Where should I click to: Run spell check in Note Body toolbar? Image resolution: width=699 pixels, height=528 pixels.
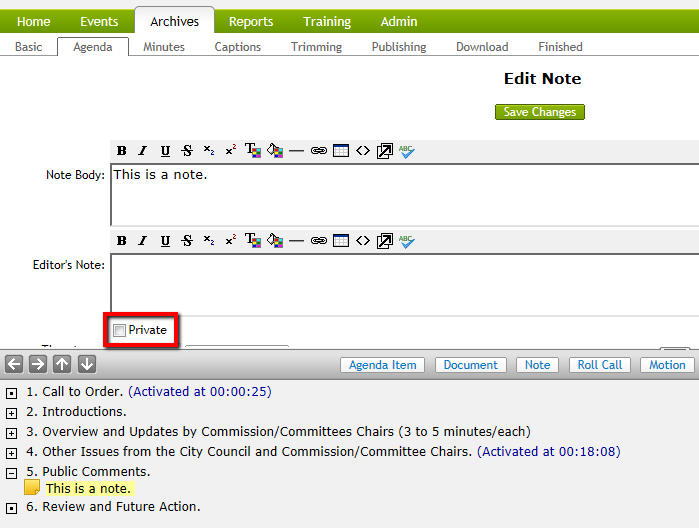point(407,151)
